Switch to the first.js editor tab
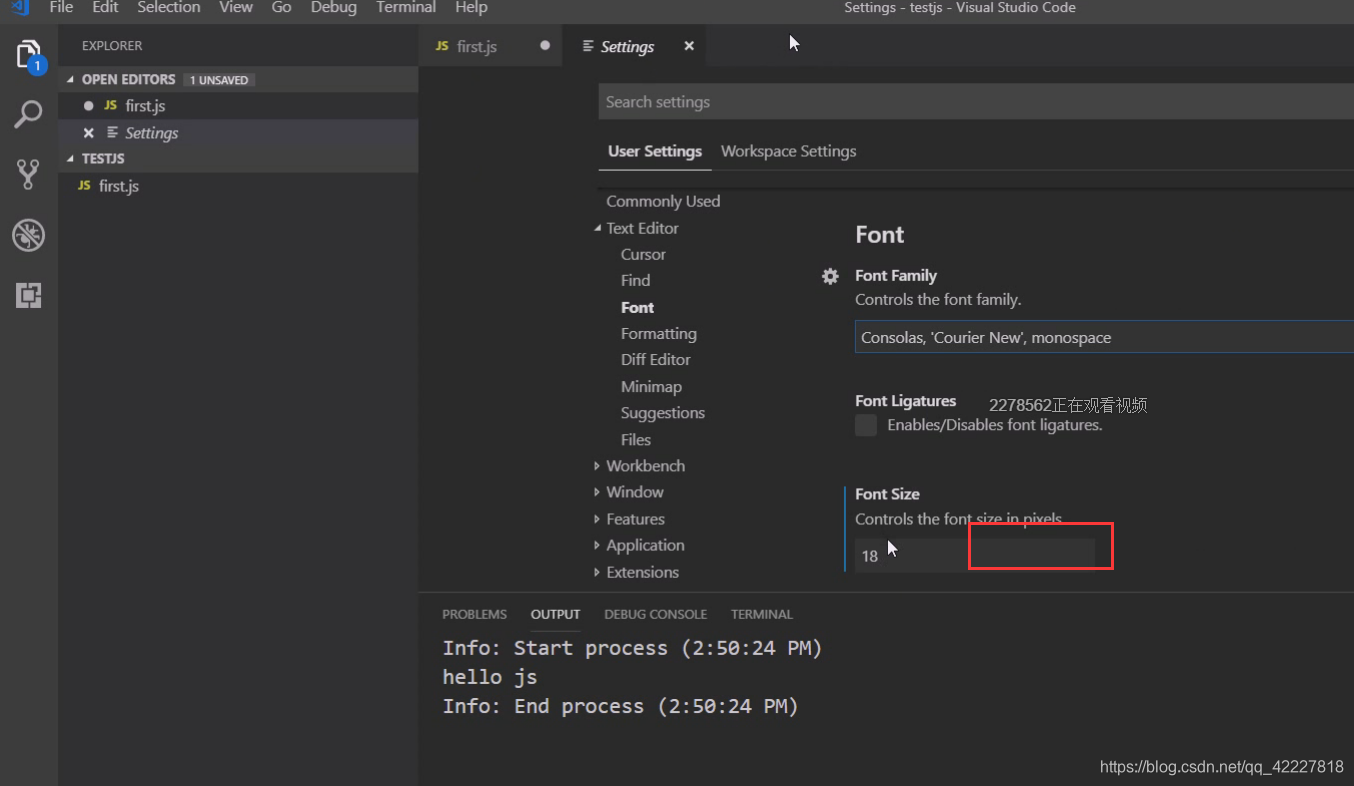Image resolution: width=1354 pixels, height=786 pixels. pos(490,46)
